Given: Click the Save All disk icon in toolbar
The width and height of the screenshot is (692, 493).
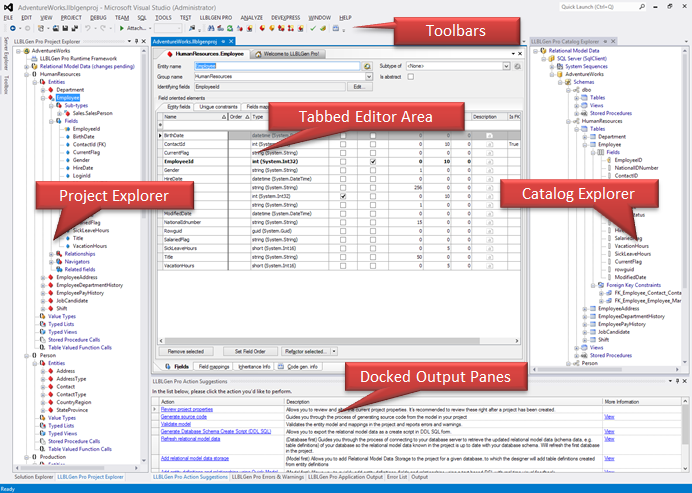Looking at the screenshot, I should (75, 28).
